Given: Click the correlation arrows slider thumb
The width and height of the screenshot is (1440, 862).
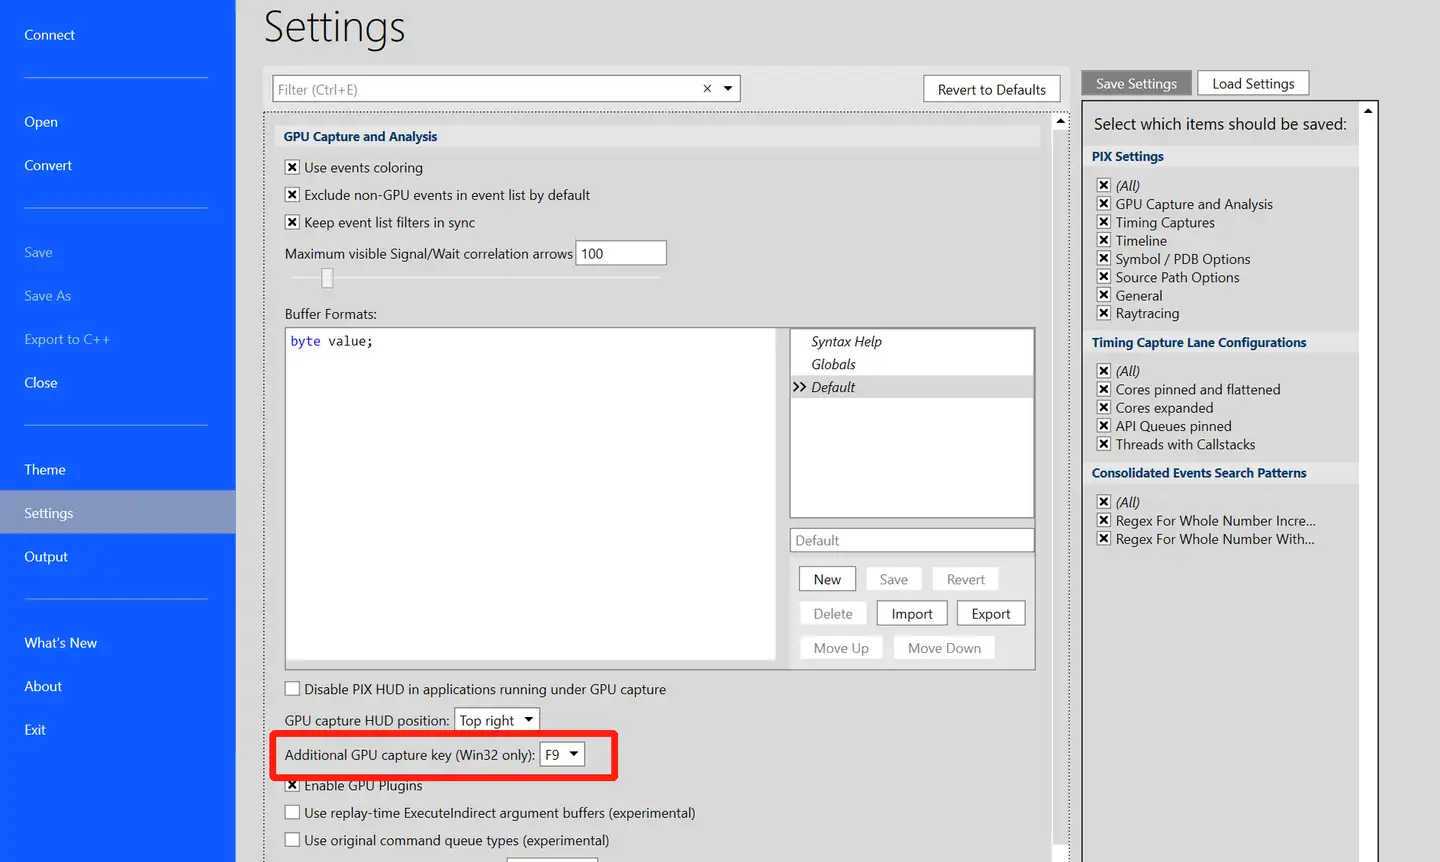Looking at the screenshot, I should pyautogui.click(x=327, y=278).
